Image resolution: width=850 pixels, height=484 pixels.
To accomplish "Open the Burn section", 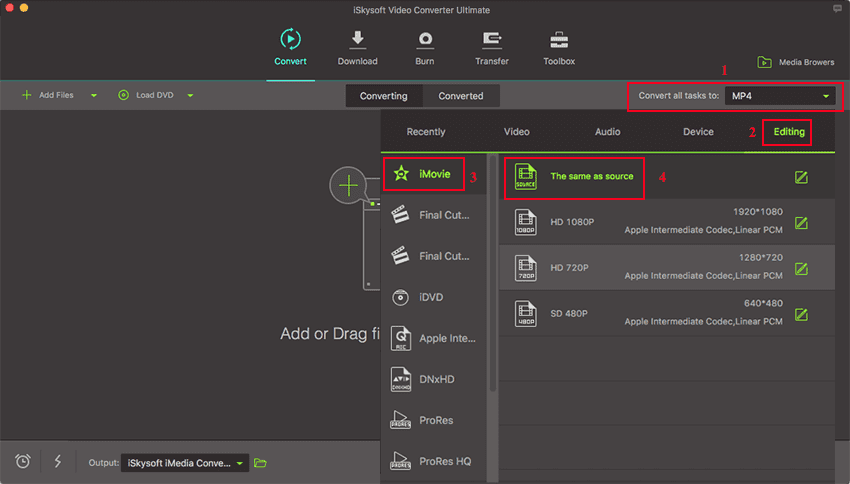I will [425, 47].
